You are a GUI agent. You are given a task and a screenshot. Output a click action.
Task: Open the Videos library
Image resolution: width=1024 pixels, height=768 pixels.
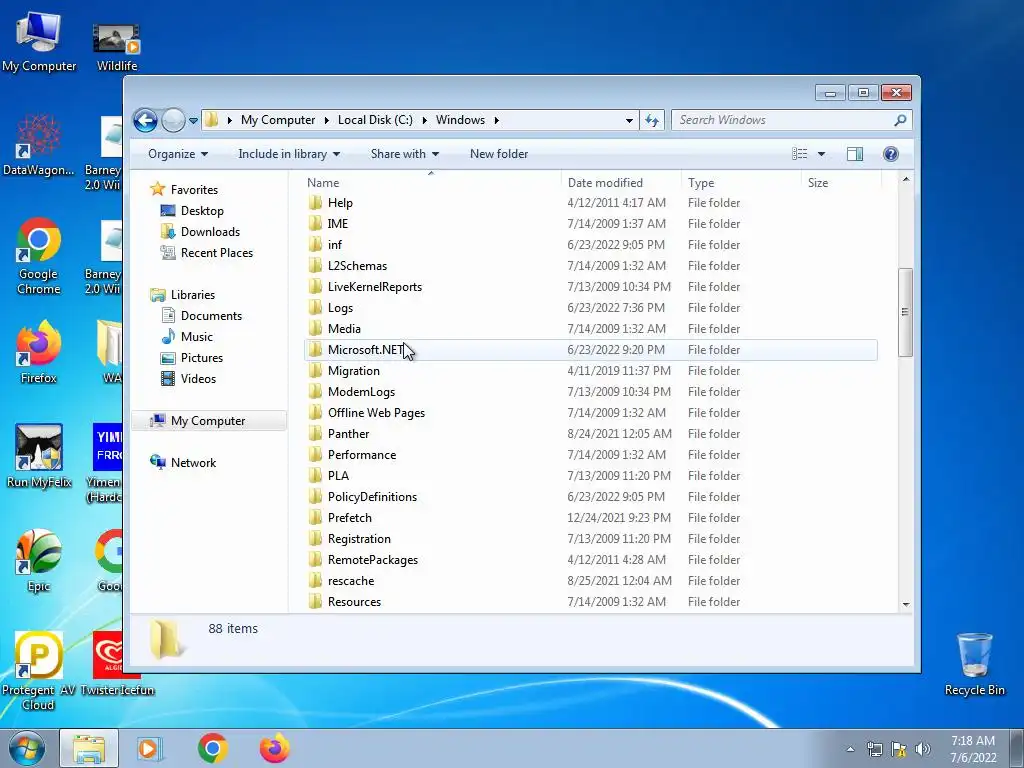[x=198, y=379]
